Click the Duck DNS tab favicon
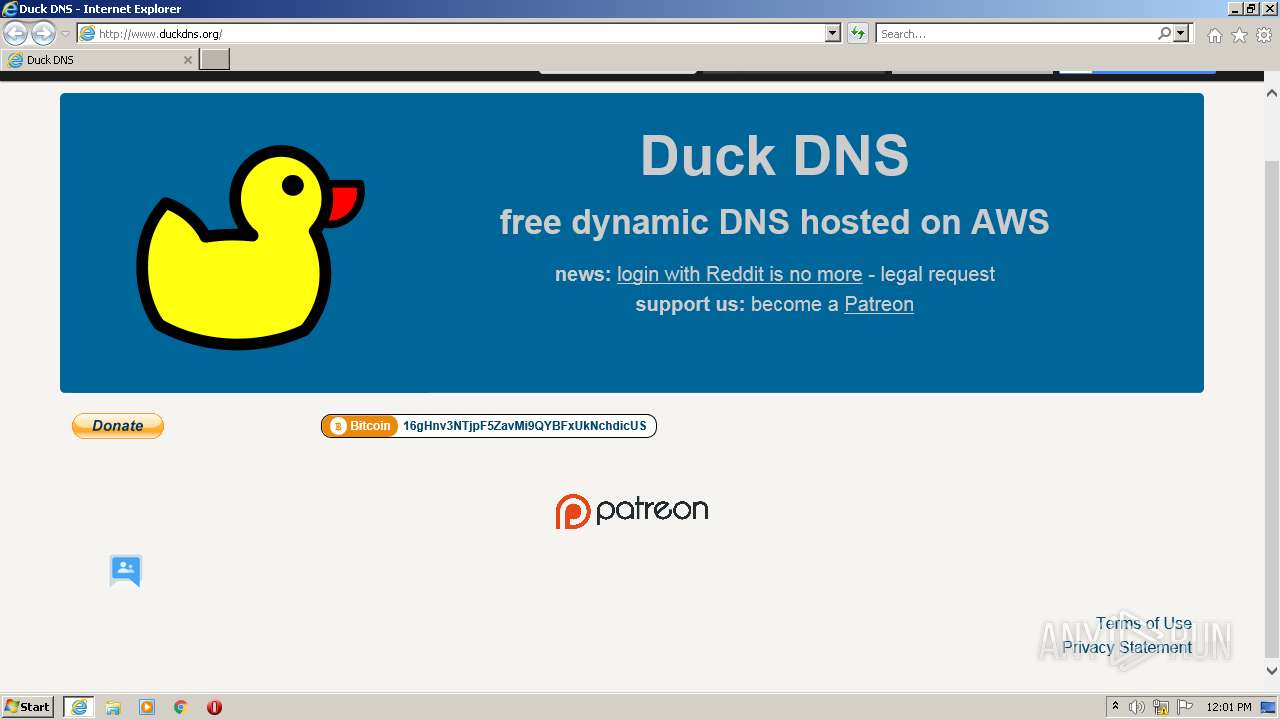The width and height of the screenshot is (1280, 720). pos(15,60)
